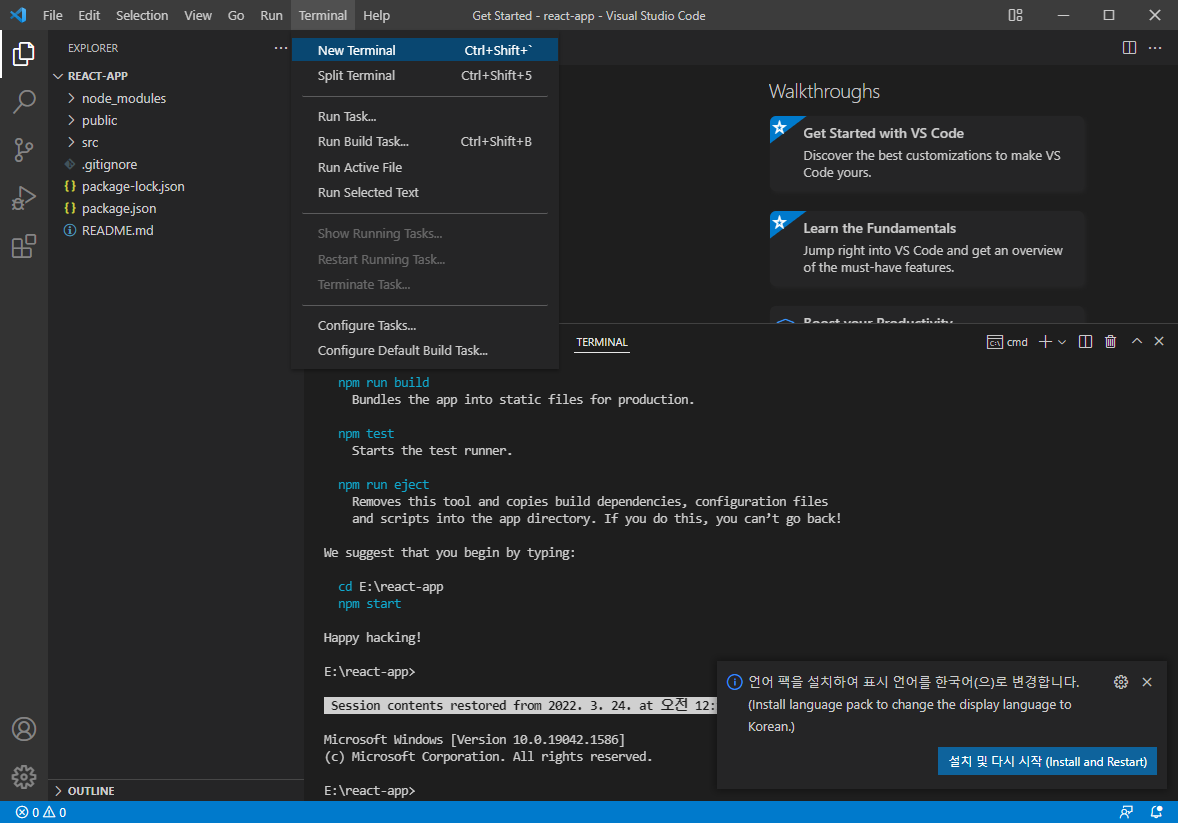Image resolution: width=1178 pixels, height=823 pixels.
Task: Click 'Happy hacking!' terminal line
Action: click(x=372, y=637)
